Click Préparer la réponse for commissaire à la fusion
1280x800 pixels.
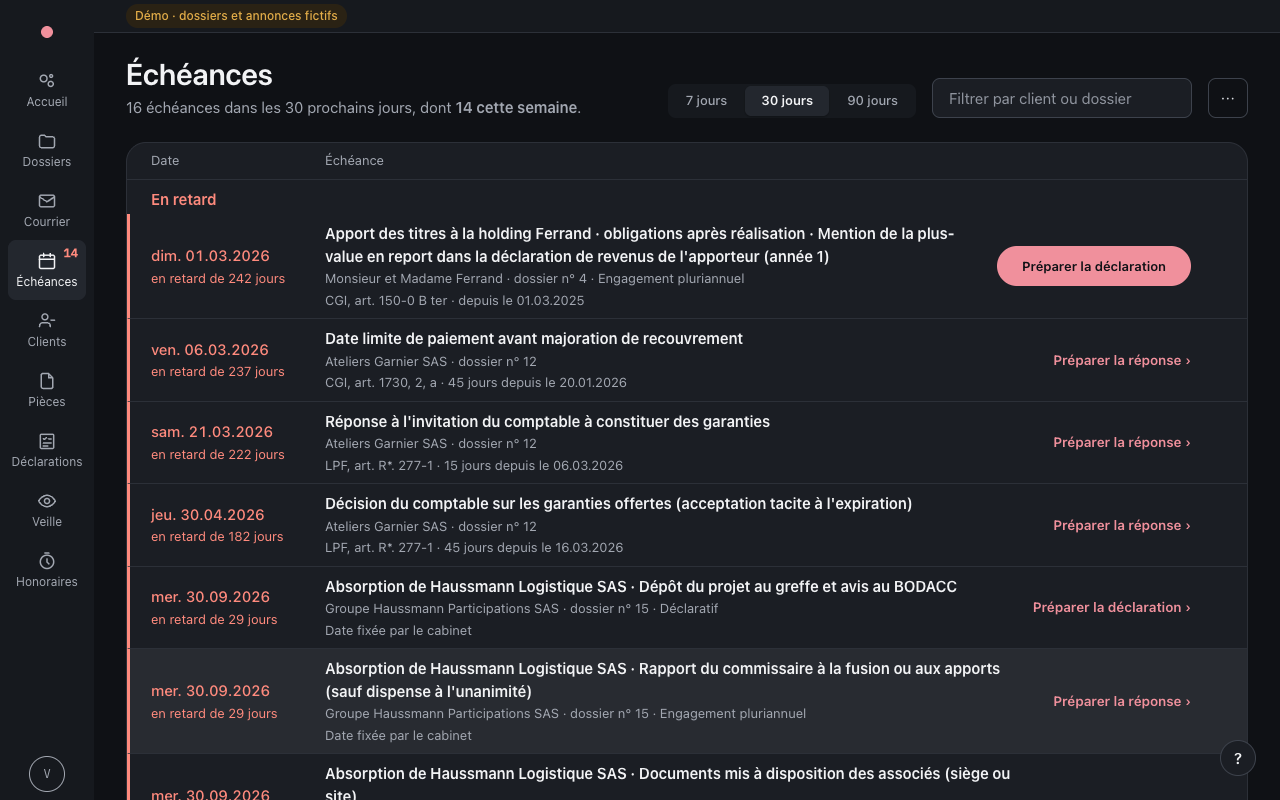tap(1121, 701)
